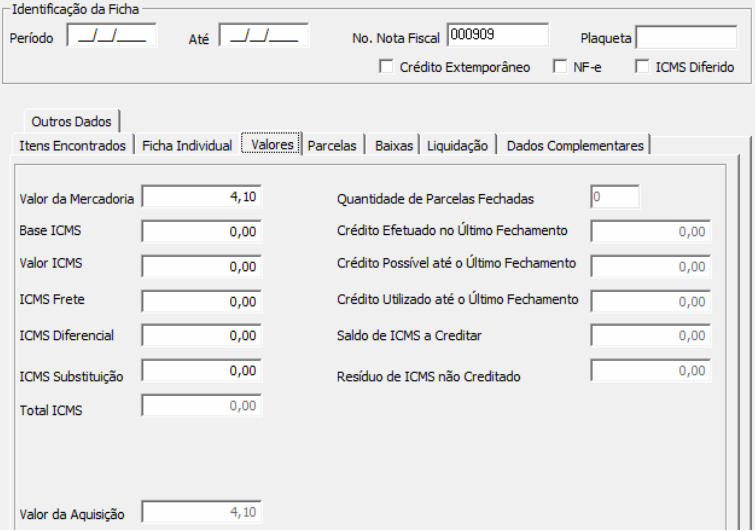Click the 'Identificação da Ficha' group title
The image size is (755, 531).
coord(76,9)
